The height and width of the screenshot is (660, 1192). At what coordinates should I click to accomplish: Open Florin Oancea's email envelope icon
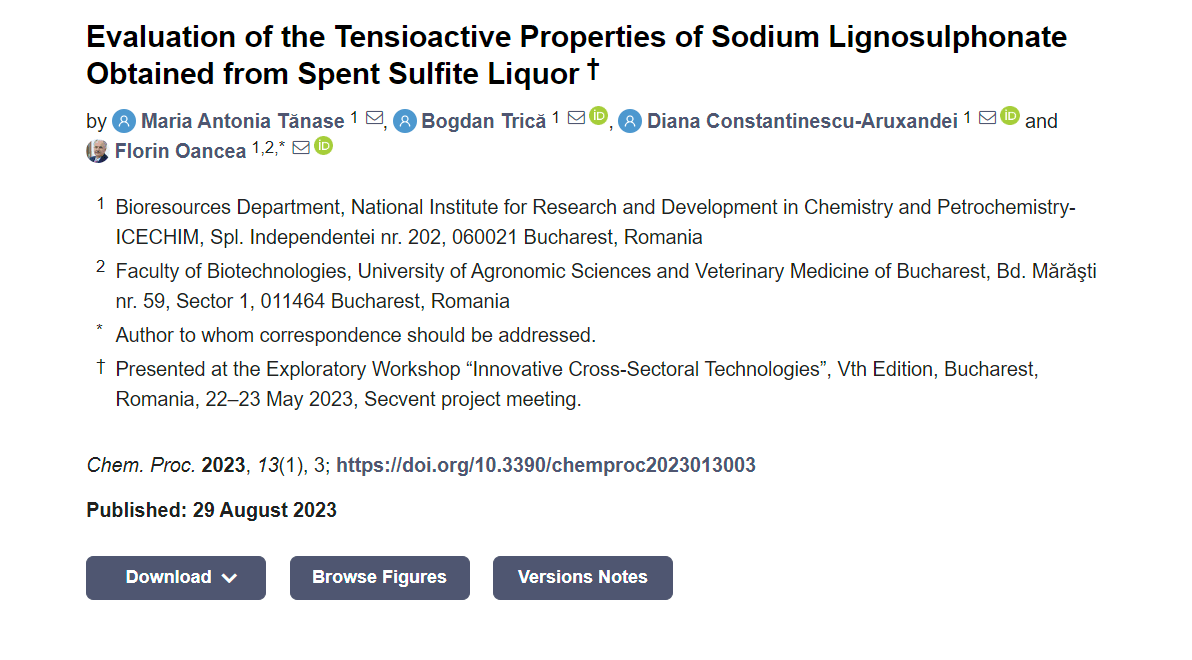(x=301, y=148)
